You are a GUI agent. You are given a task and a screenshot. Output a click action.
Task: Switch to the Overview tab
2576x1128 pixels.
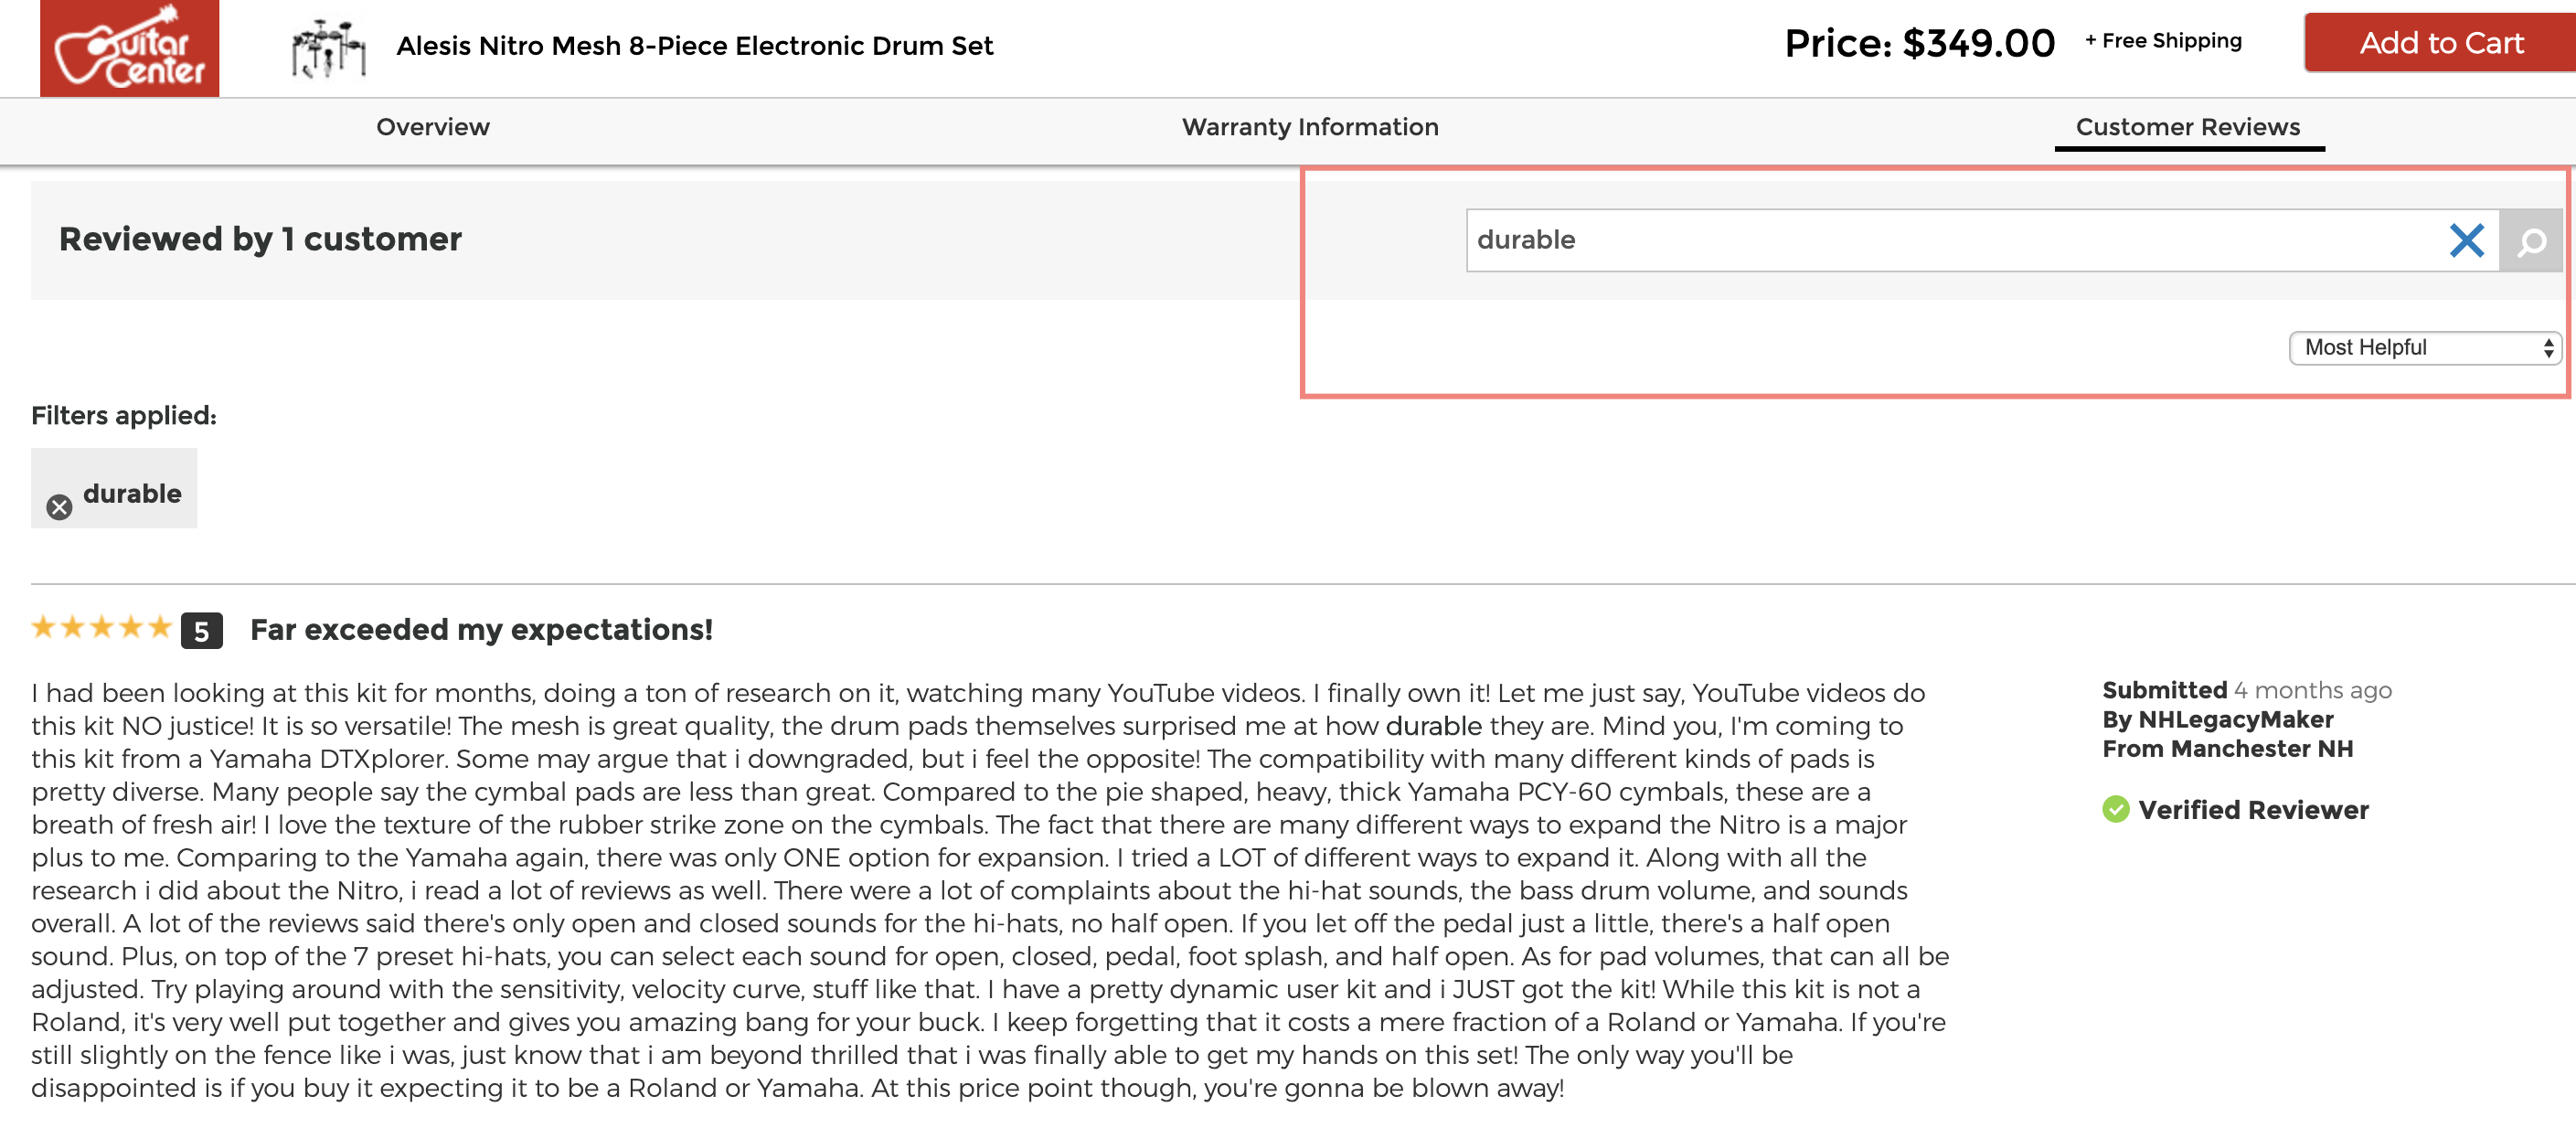pos(433,127)
